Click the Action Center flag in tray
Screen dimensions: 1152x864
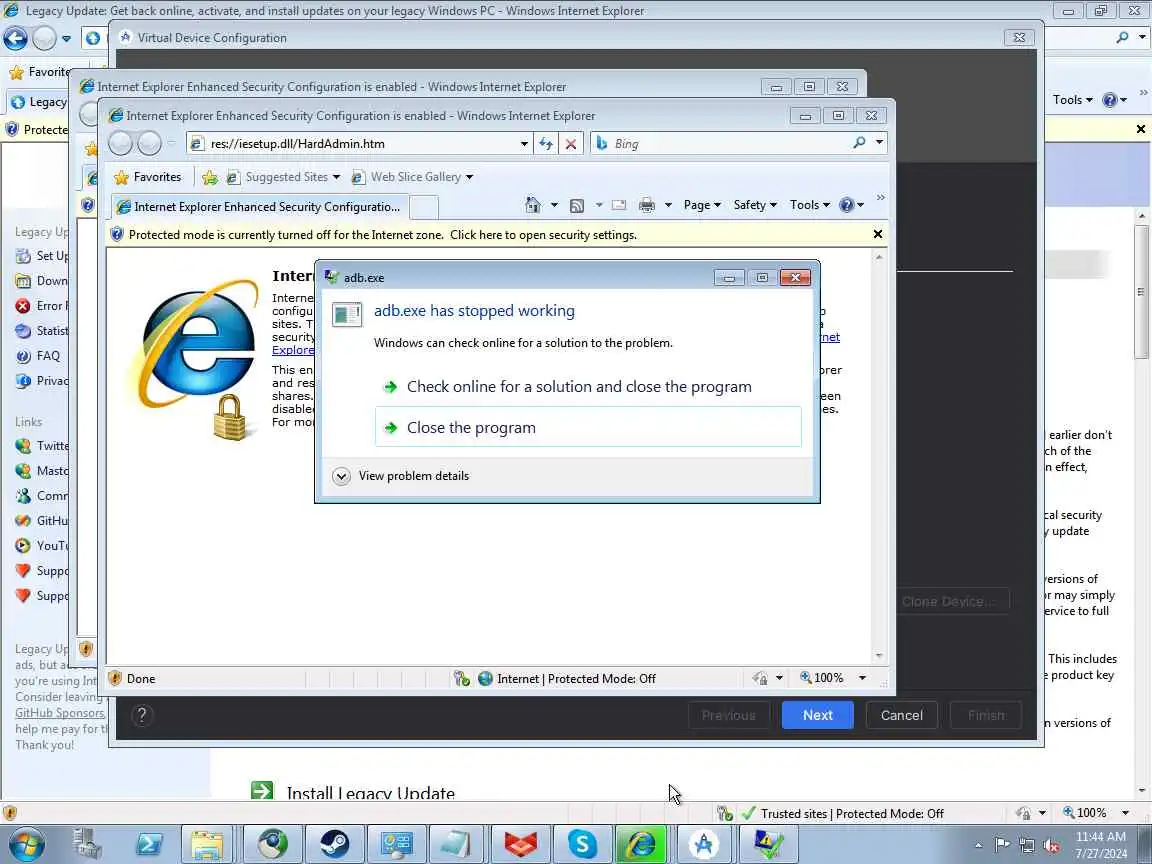coord(1001,844)
